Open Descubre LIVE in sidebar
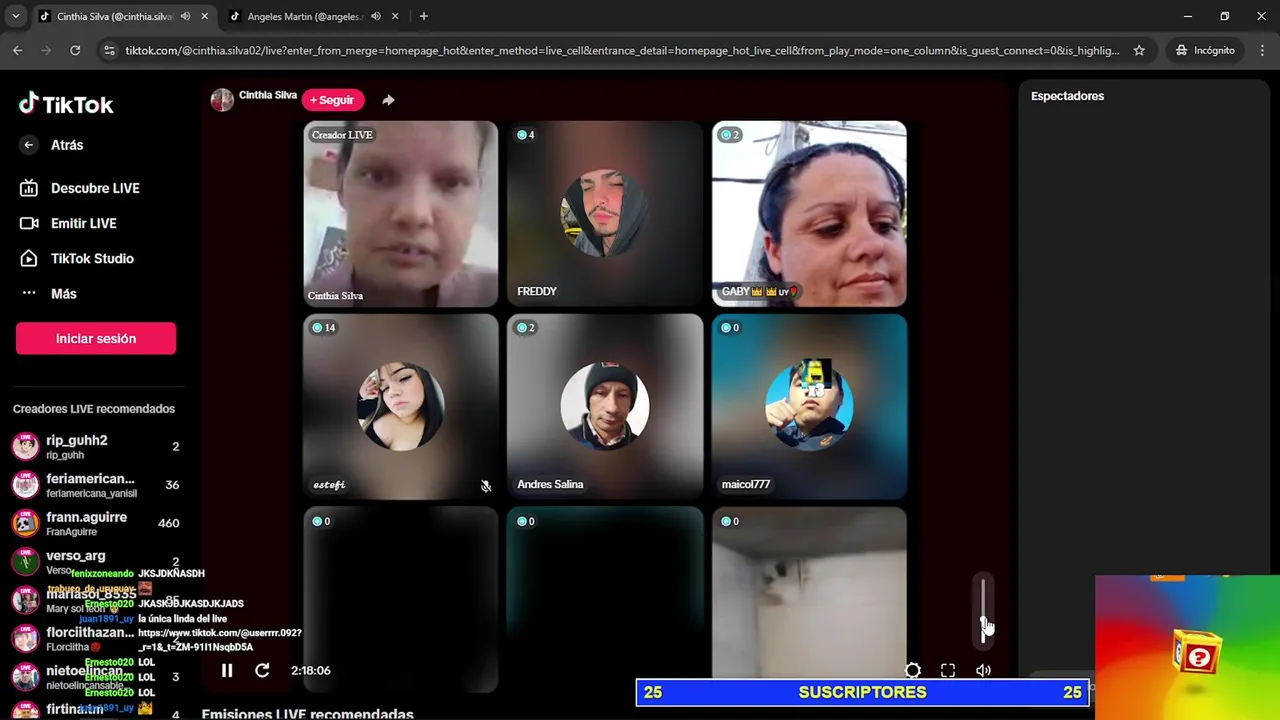Screen dimensions: 1280x720 coord(94,188)
